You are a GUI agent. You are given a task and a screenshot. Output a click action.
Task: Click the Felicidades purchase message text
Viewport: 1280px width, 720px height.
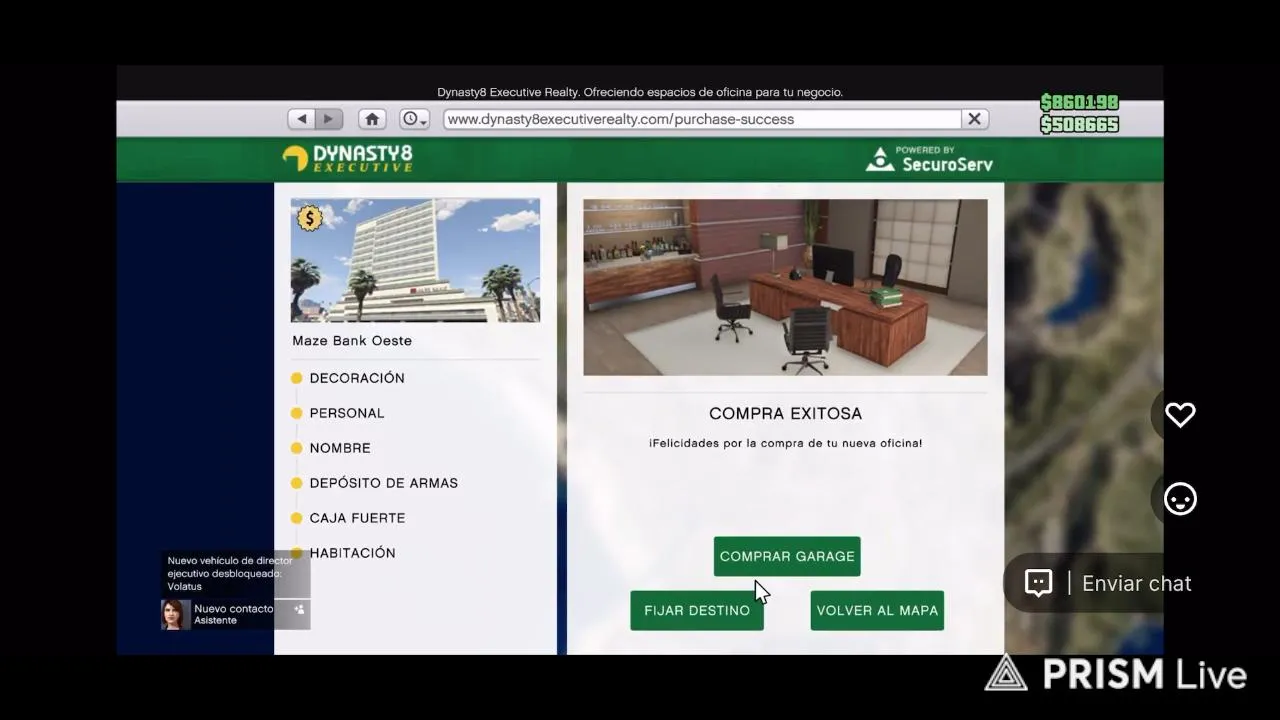pyautogui.click(x=785, y=443)
